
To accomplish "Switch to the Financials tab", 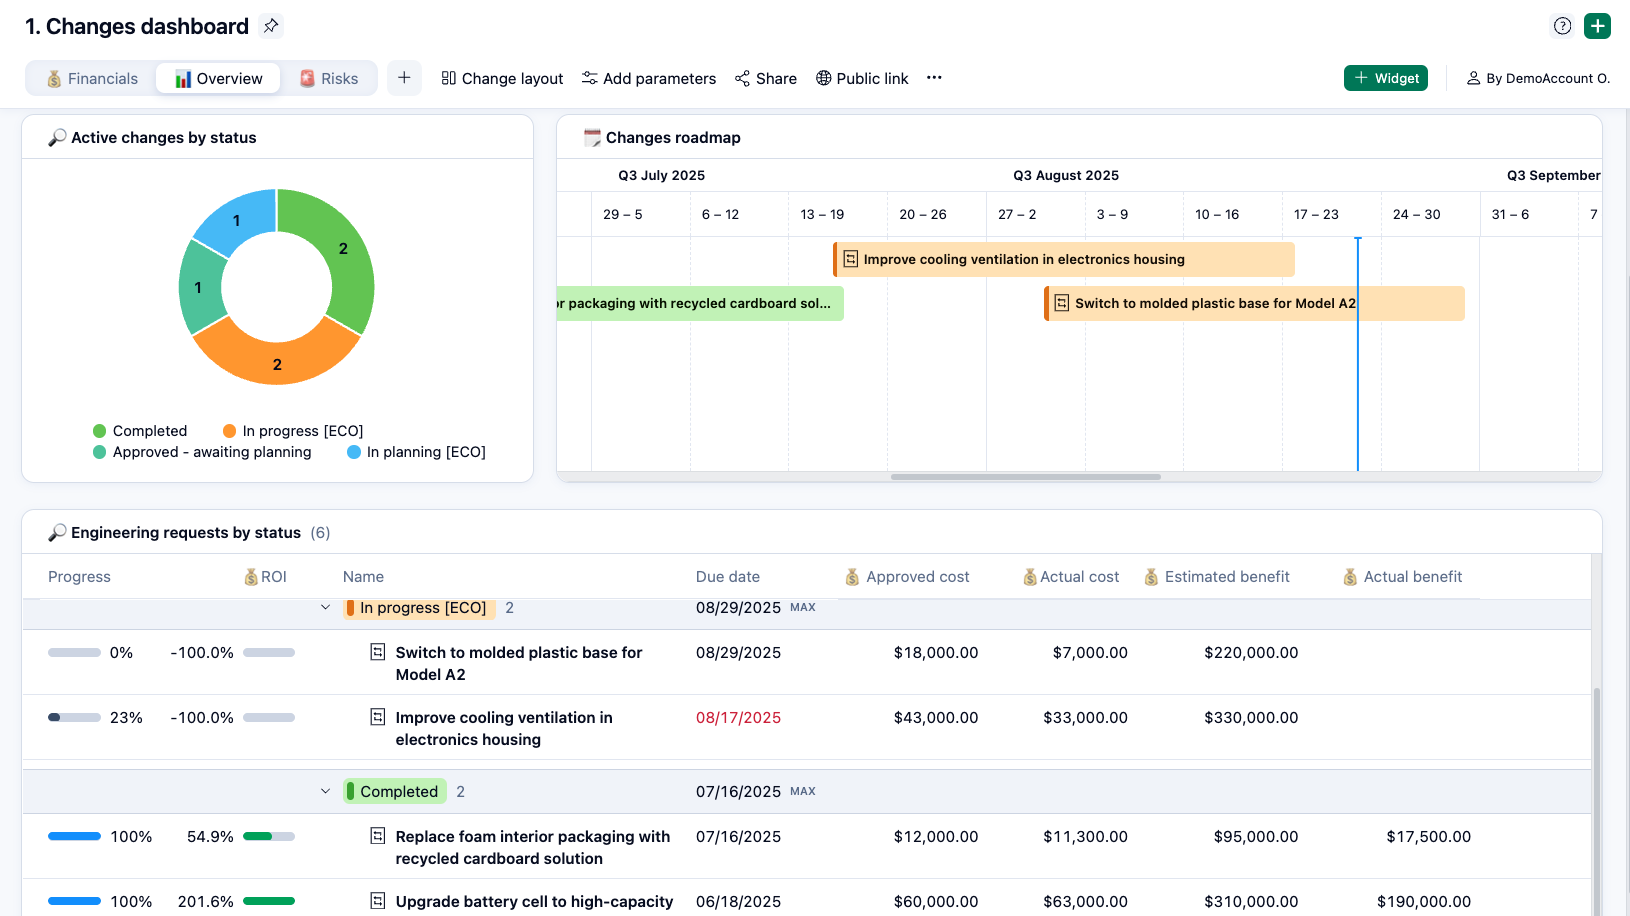I will click(x=89, y=77).
